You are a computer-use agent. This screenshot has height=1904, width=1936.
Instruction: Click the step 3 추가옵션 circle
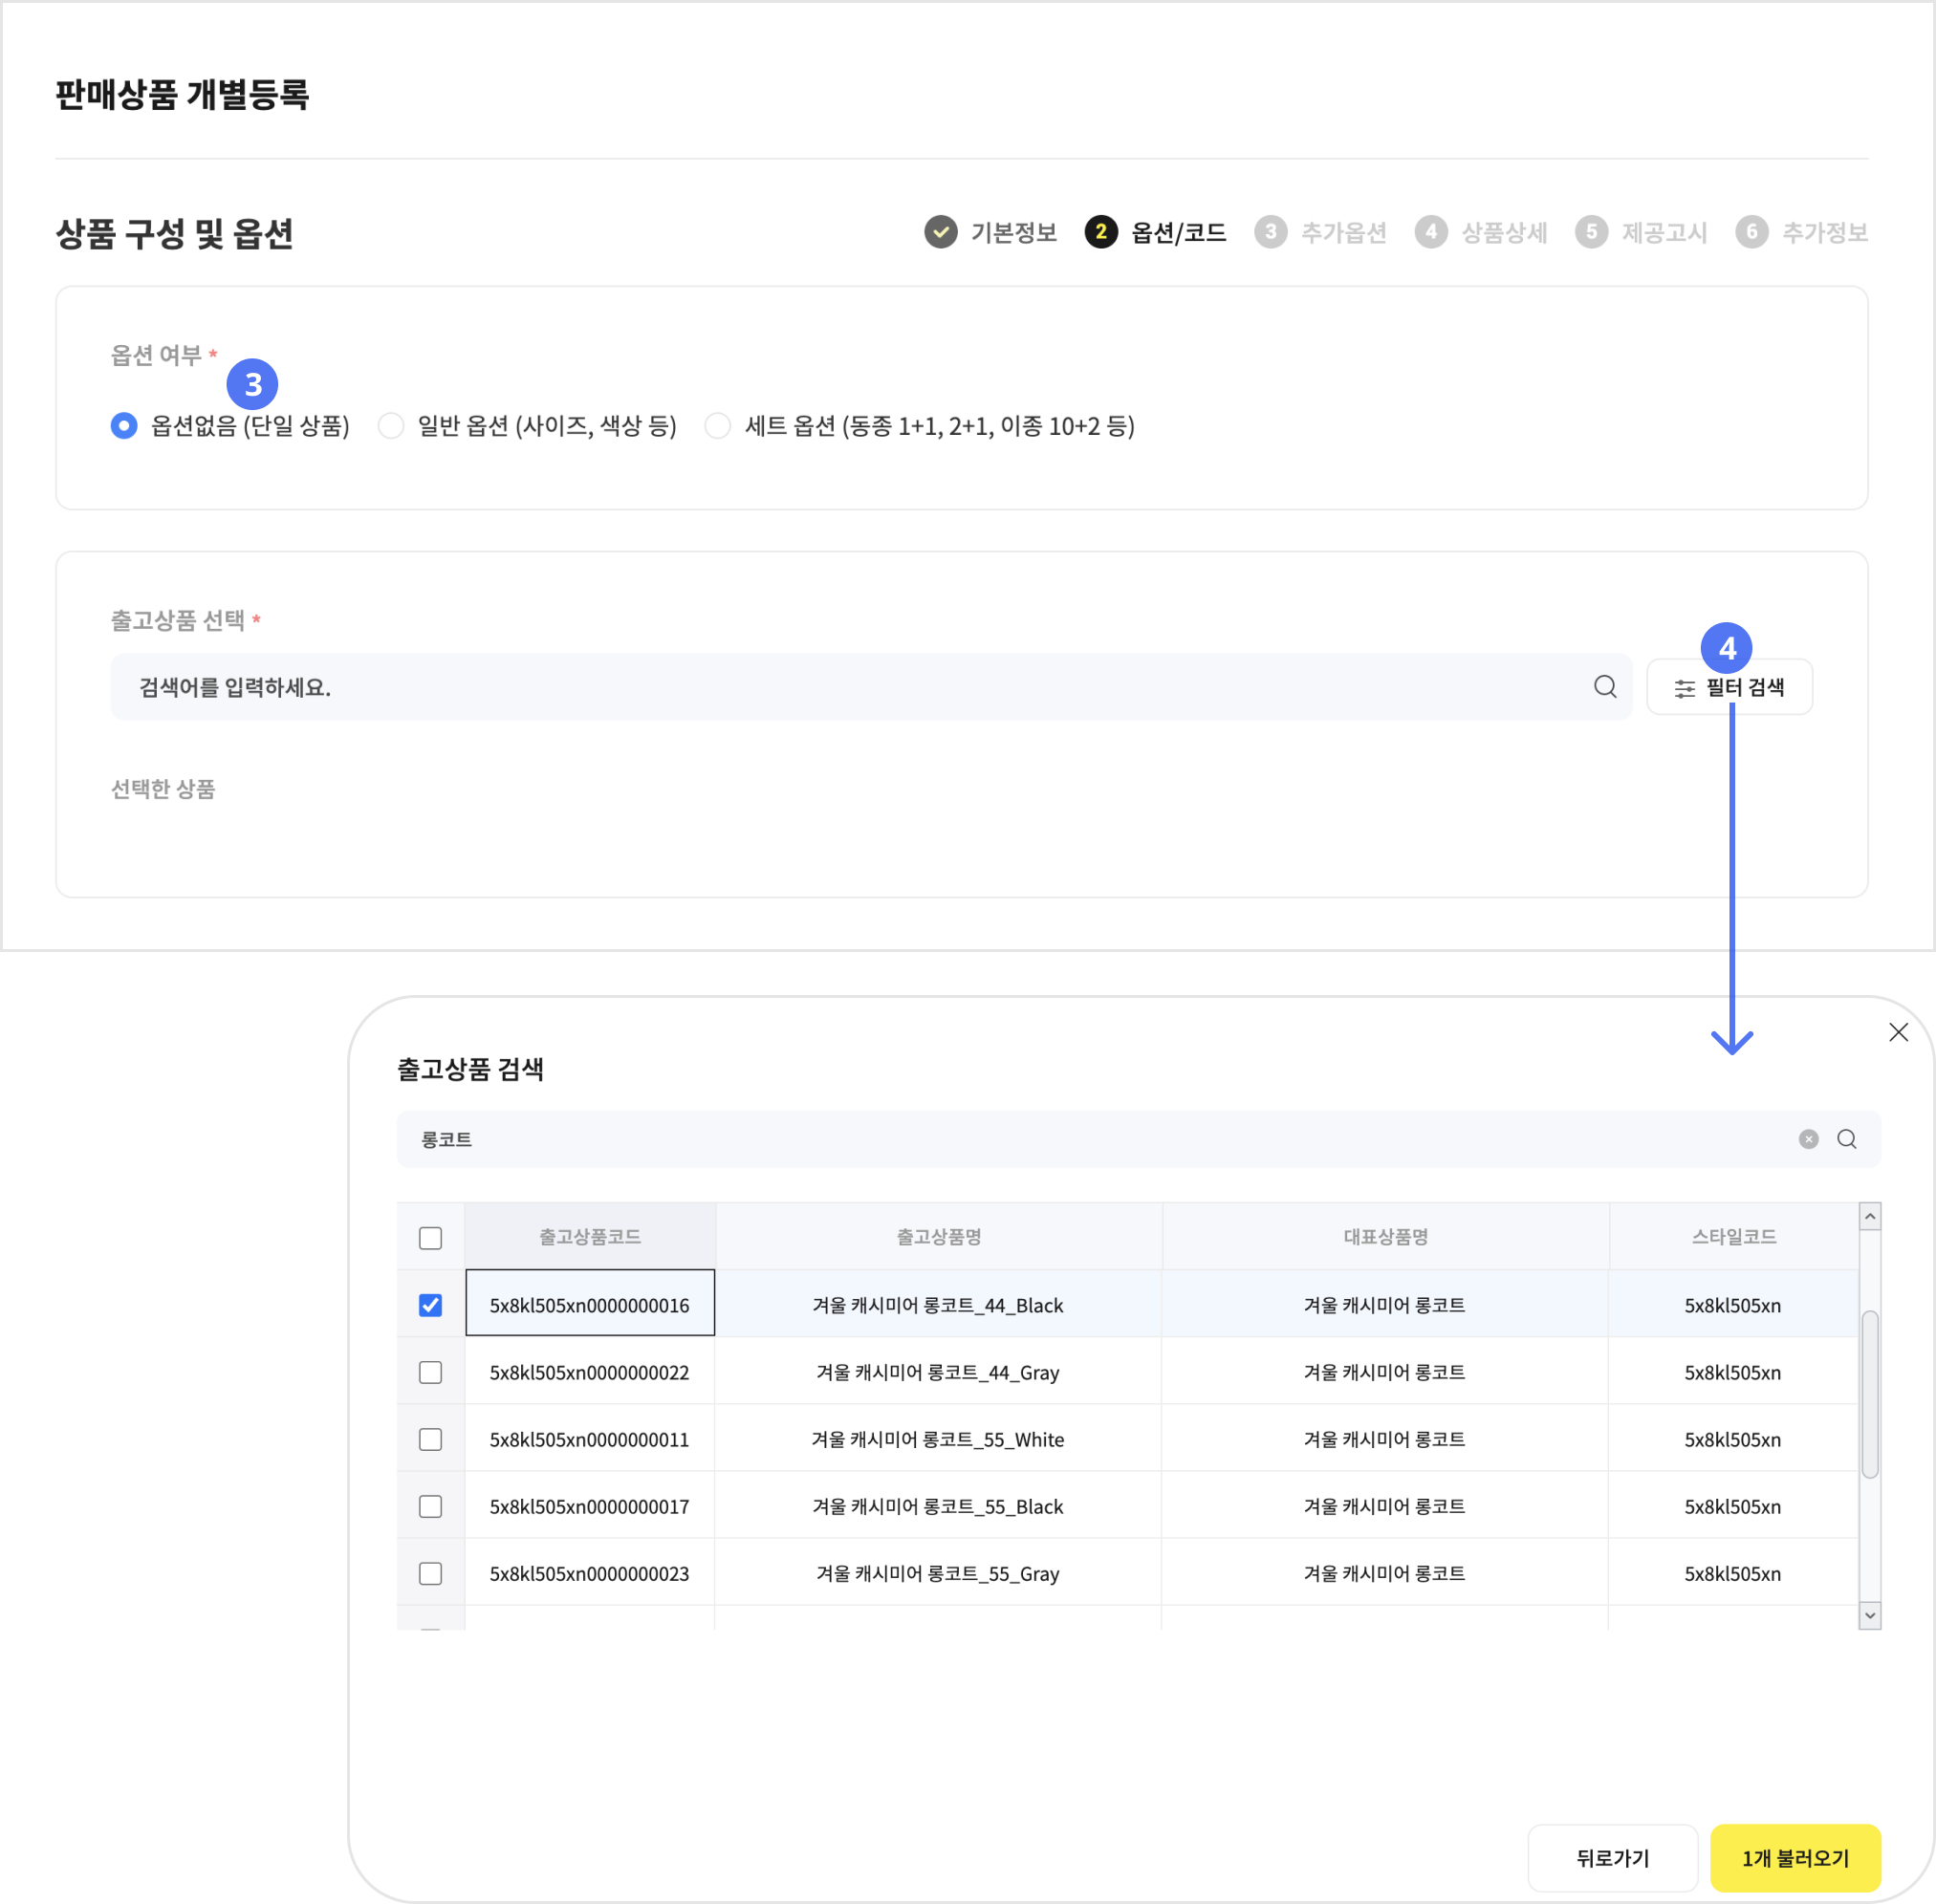(1270, 232)
